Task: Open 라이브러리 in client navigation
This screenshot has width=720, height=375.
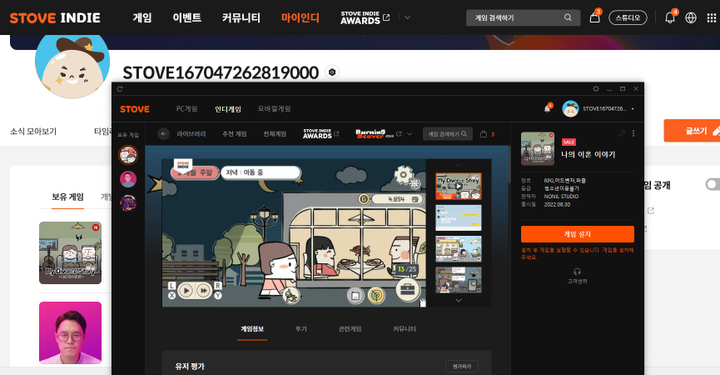Action: click(x=191, y=134)
